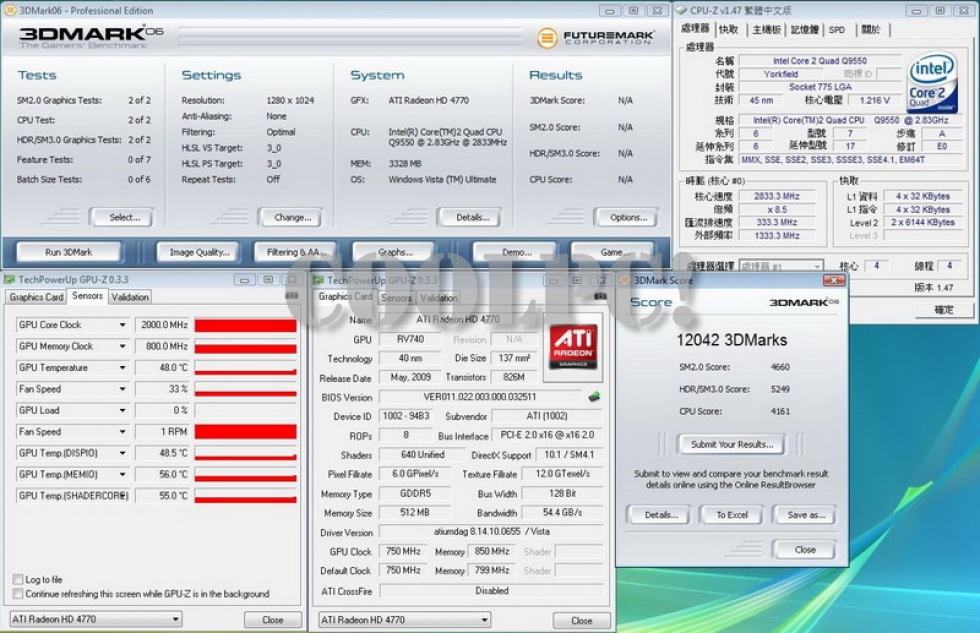Click the GPU-Z title bar icon of Sensors window
The height and width of the screenshot is (633, 980).
[10, 280]
